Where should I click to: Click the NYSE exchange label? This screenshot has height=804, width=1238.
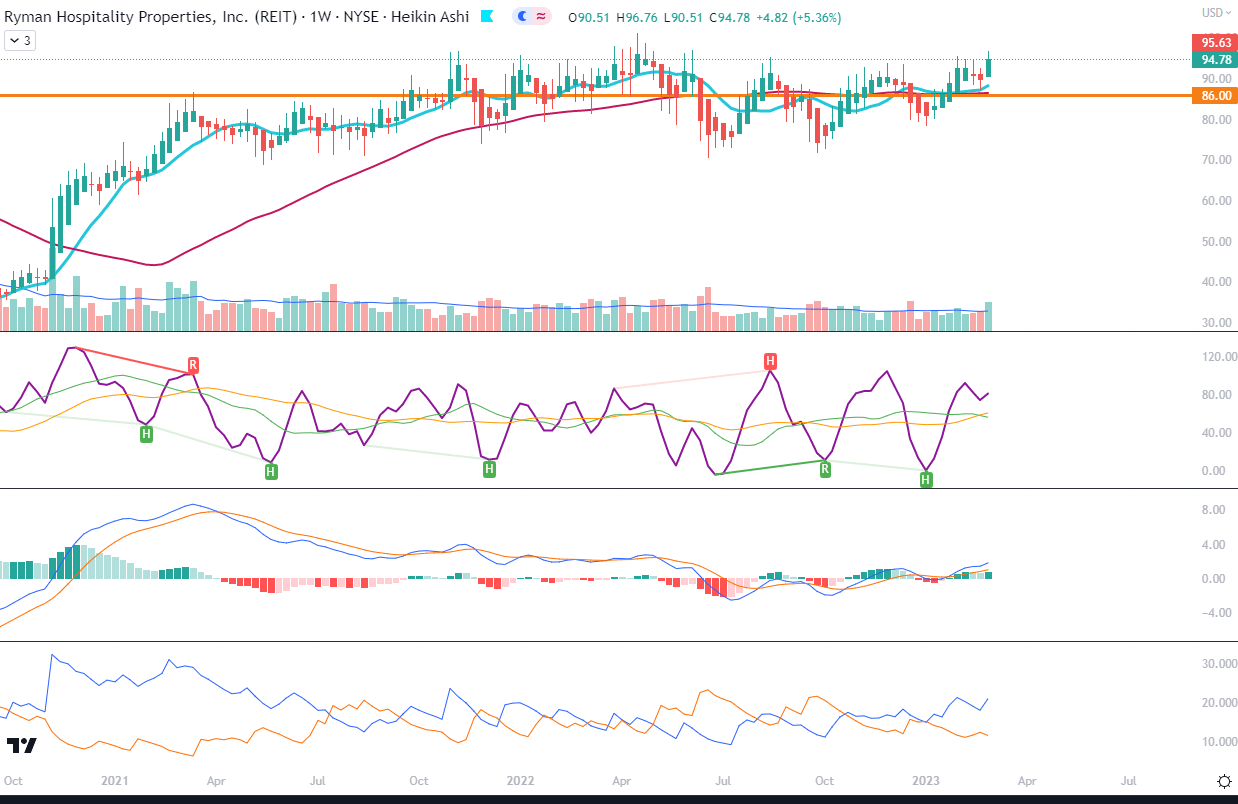359,17
